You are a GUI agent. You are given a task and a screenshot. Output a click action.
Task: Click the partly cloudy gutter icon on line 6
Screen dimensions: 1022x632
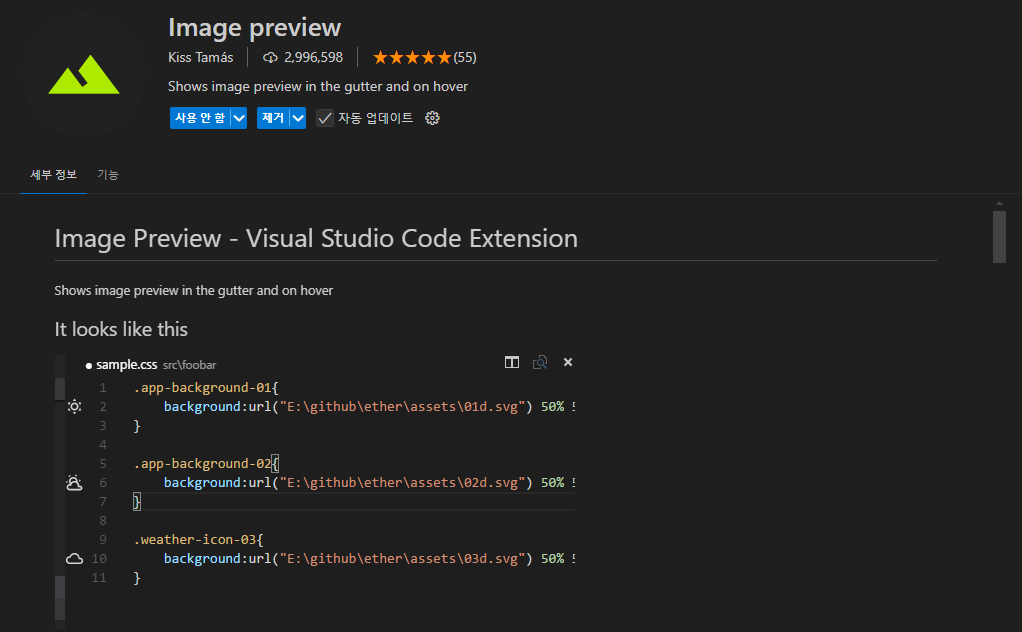point(74,483)
